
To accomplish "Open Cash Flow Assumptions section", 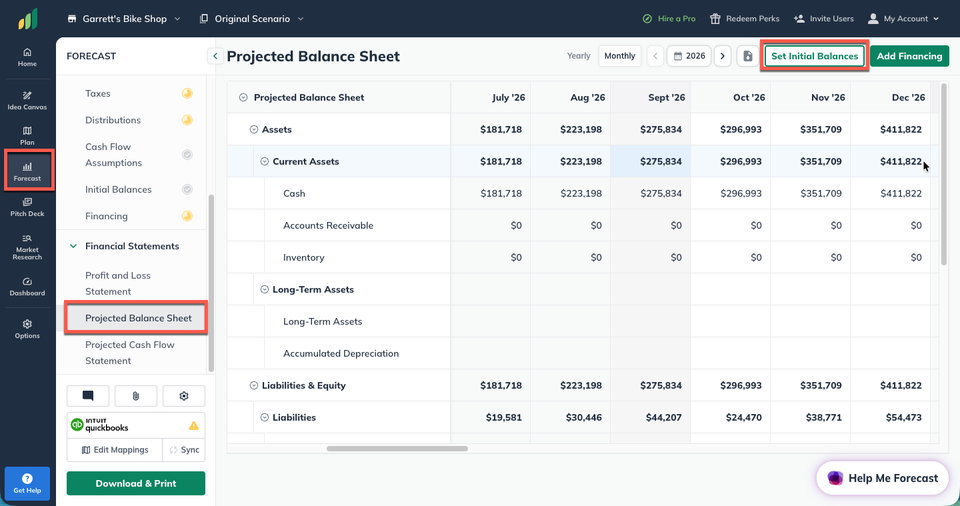I will click(x=114, y=154).
